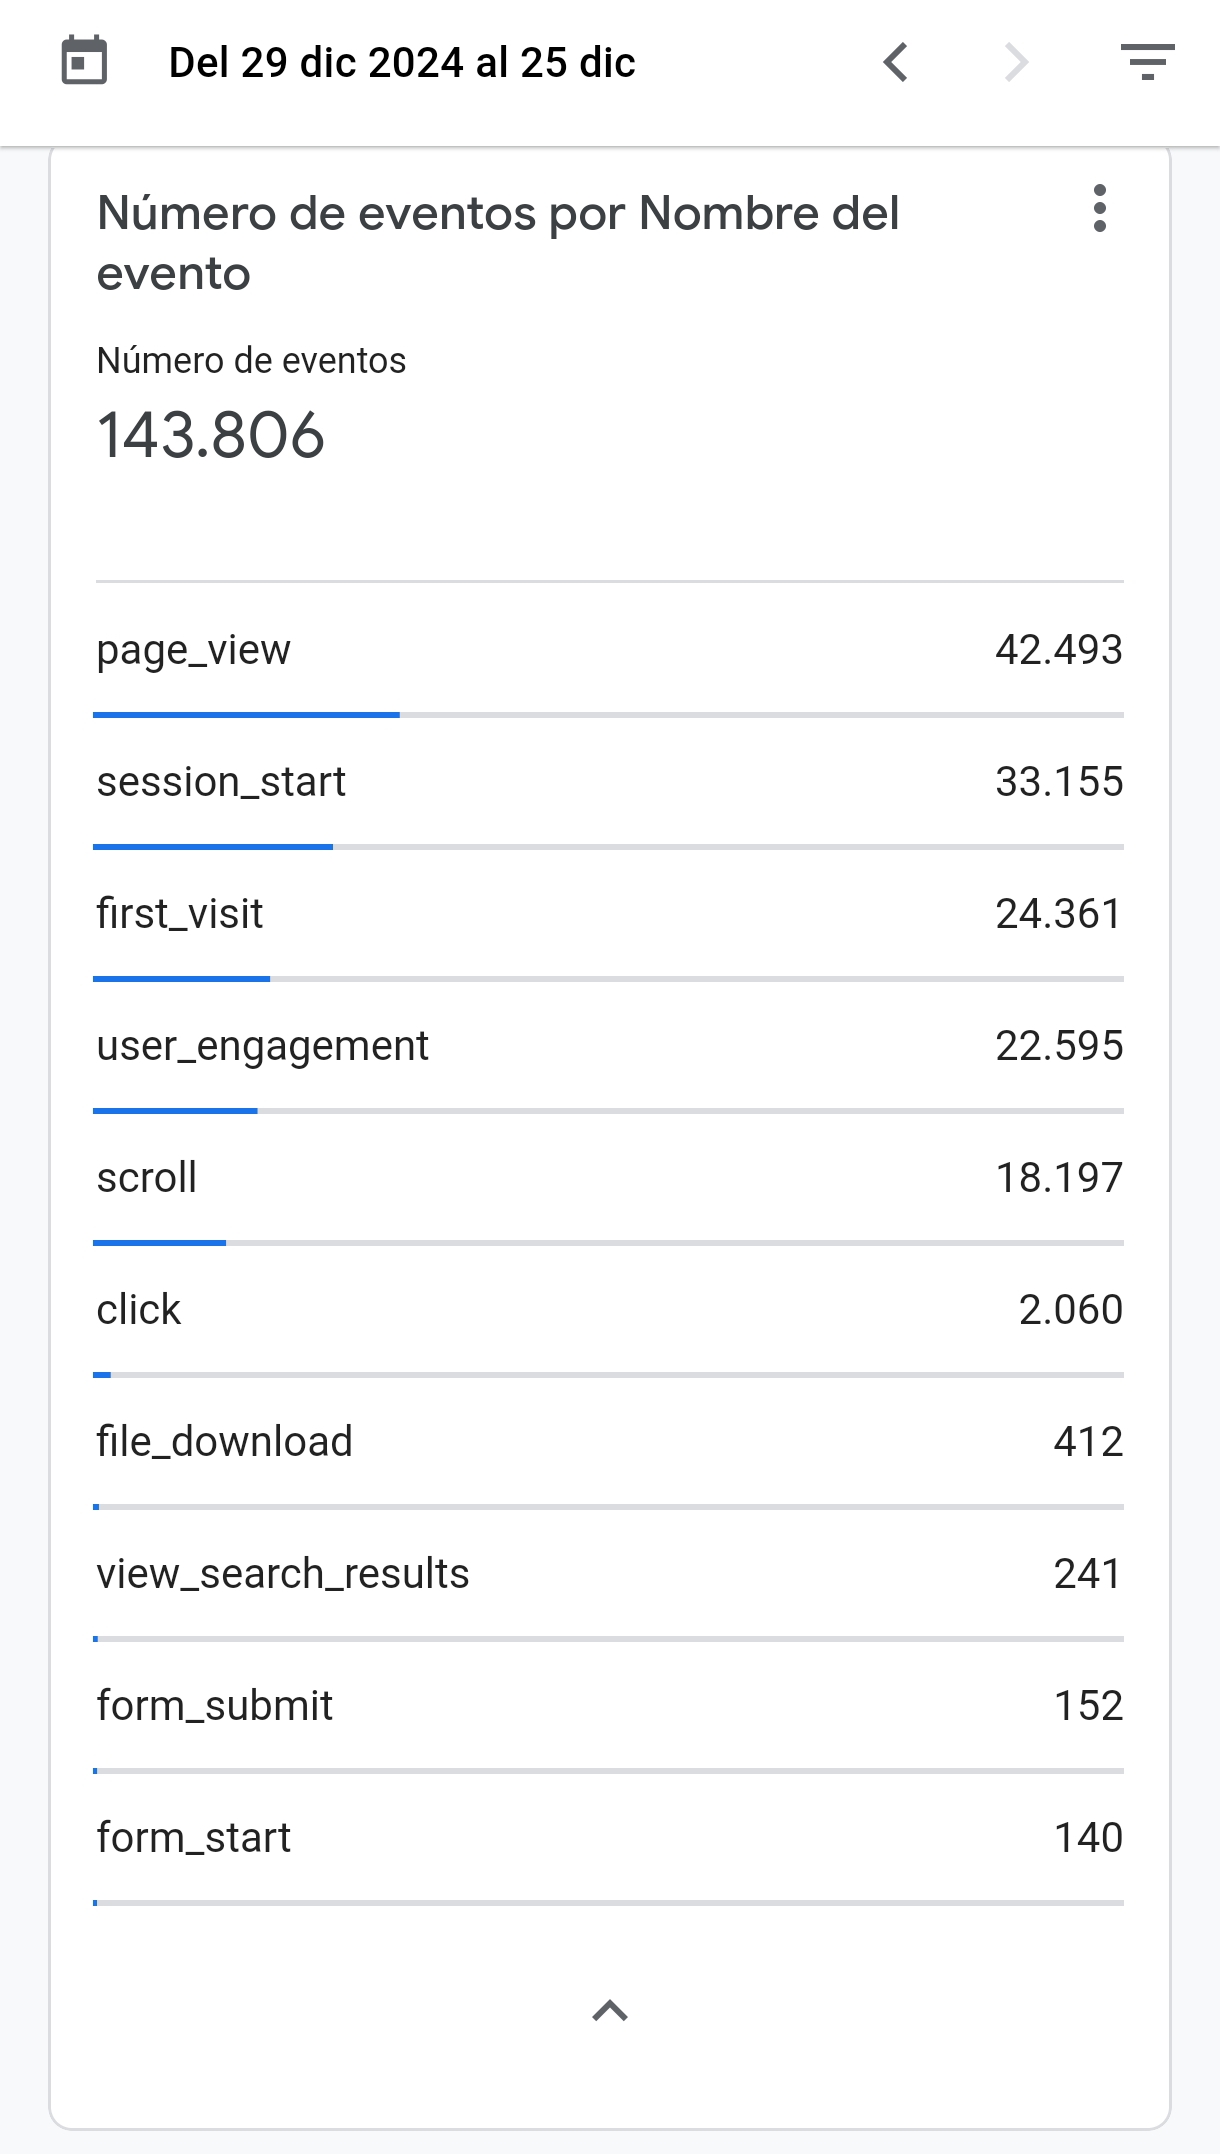This screenshot has height=2154, width=1220.
Task: Click the date range text label
Action: [401, 62]
